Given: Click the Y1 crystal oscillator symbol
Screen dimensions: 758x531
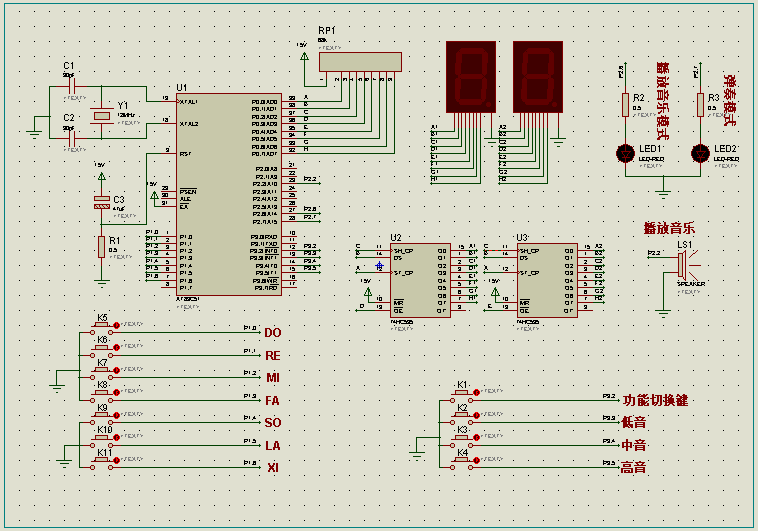Looking at the screenshot, I should (x=102, y=116).
